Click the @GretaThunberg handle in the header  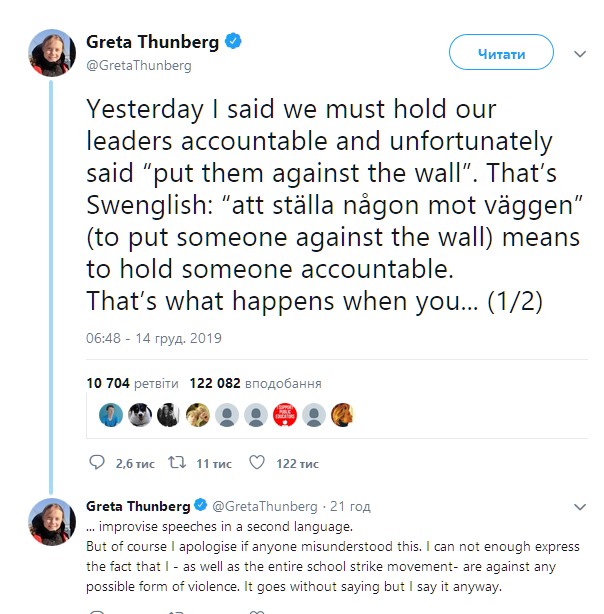138,66
